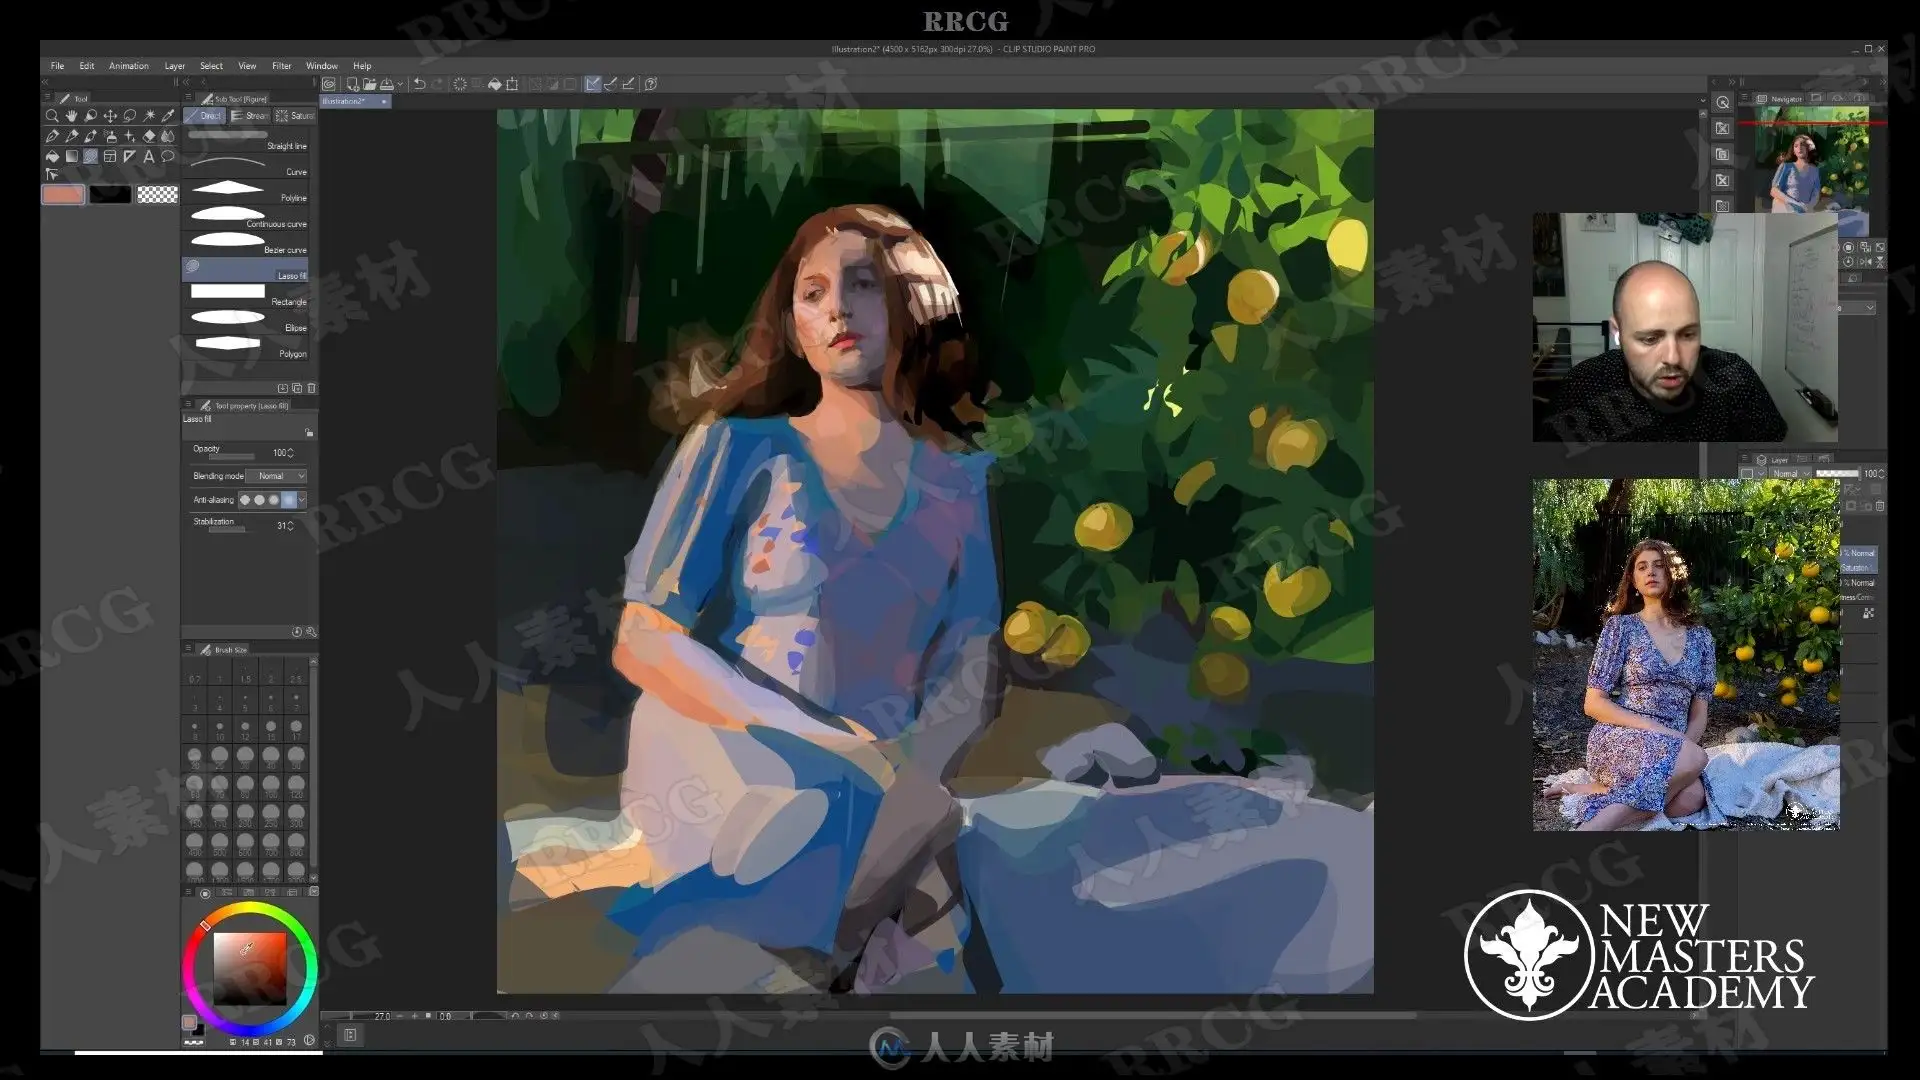The width and height of the screenshot is (1920, 1080).
Task: Switch to the Stream line sub tool tab
Action: tap(250, 116)
